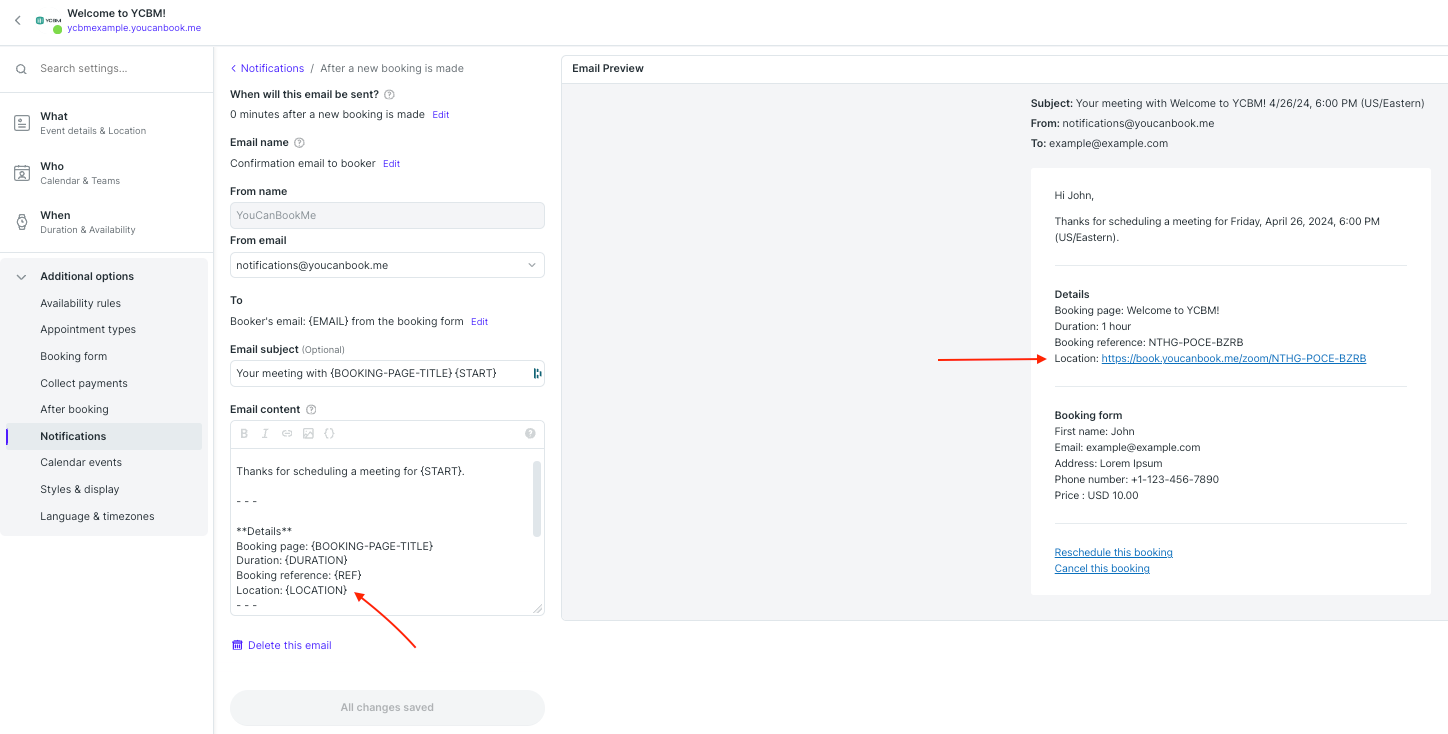Click the Who section calendar icon
This screenshot has height=734, width=1448.
(x=22, y=173)
